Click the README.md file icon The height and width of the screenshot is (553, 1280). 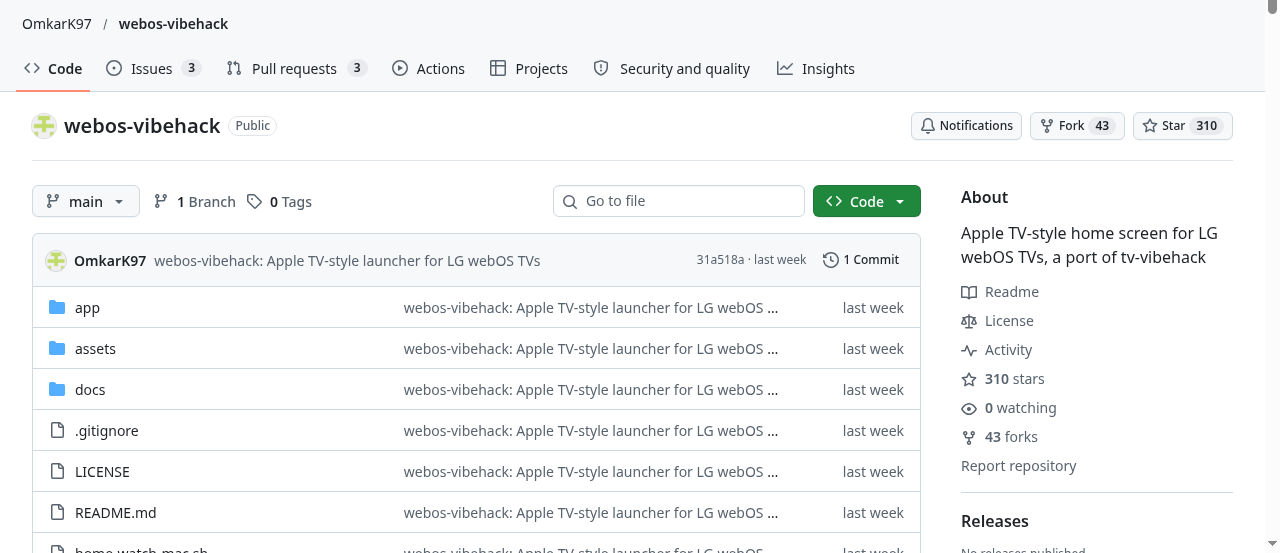coord(57,512)
